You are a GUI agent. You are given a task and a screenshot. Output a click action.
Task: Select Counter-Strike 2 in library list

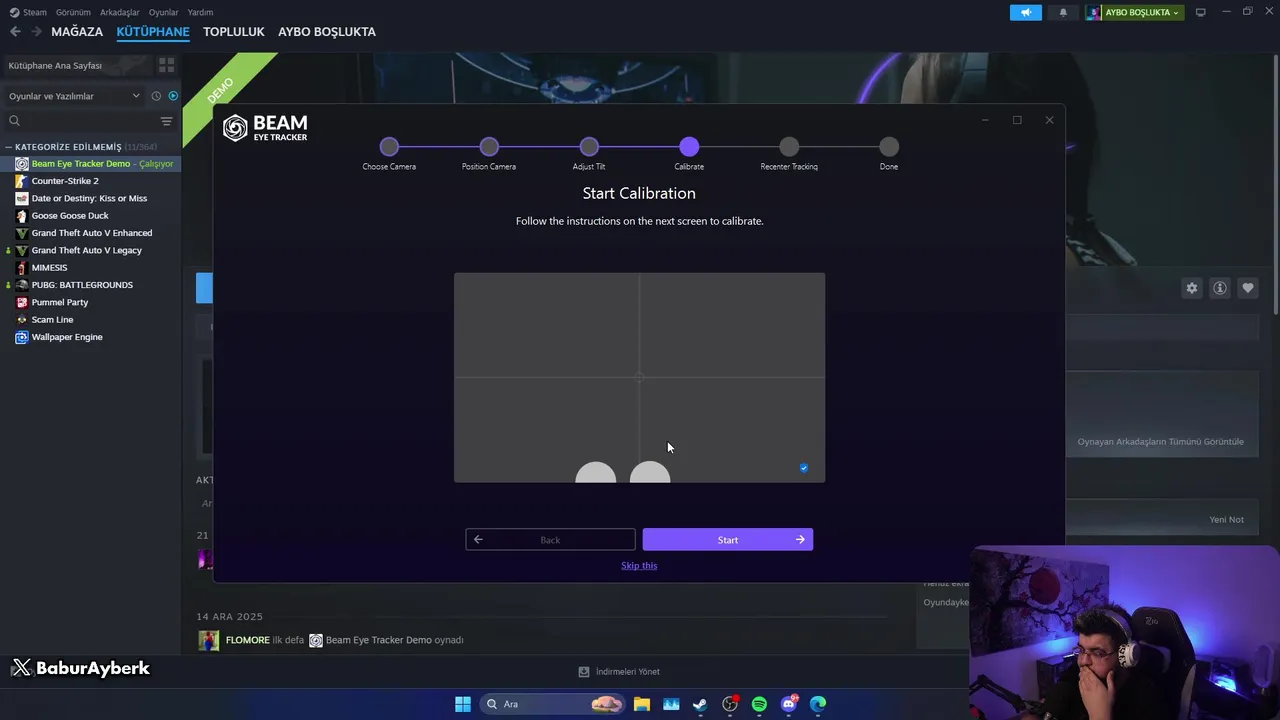coord(65,181)
